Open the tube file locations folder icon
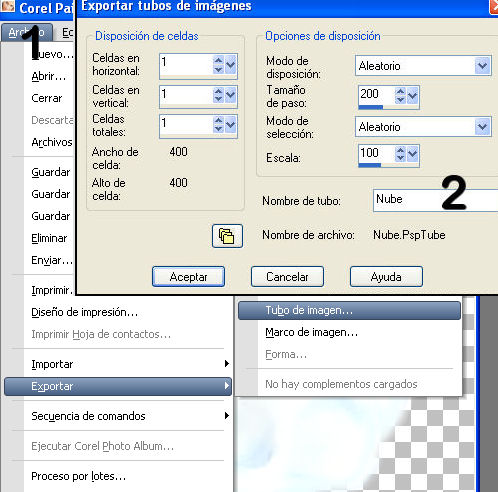 click(x=227, y=236)
